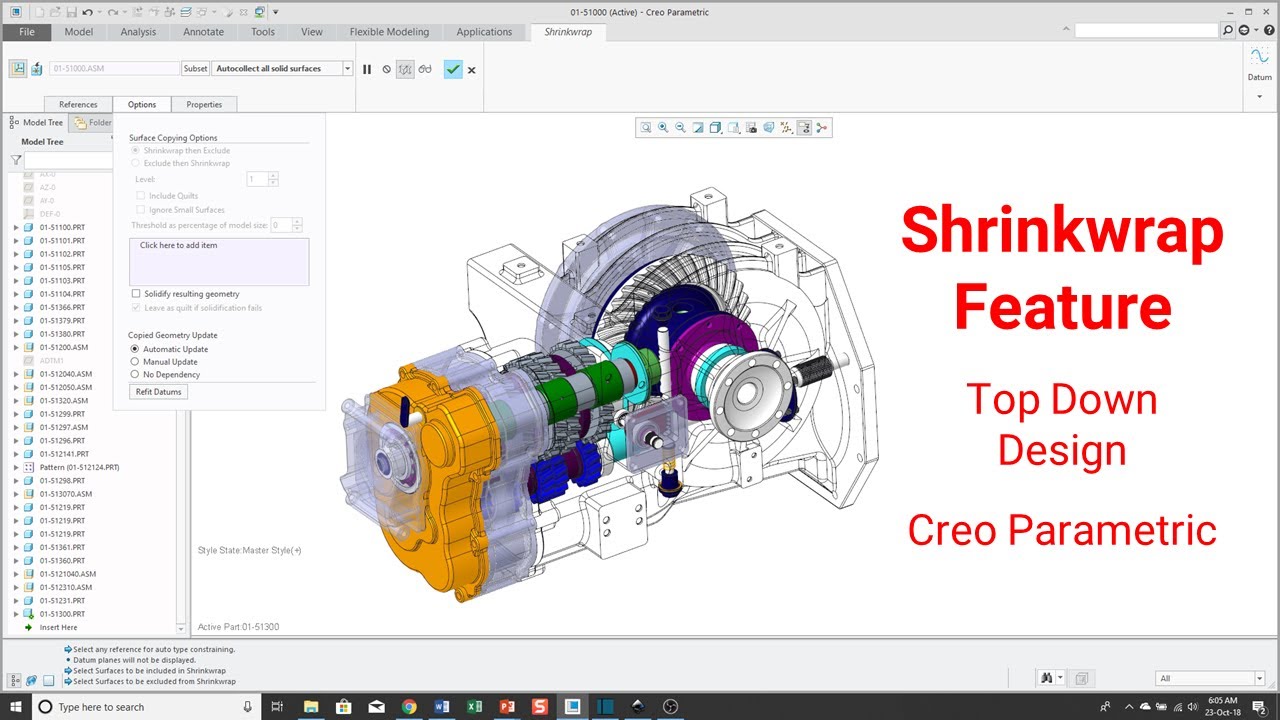Click the verify glasses preview icon
This screenshot has width=1280, height=720.
tap(425, 69)
